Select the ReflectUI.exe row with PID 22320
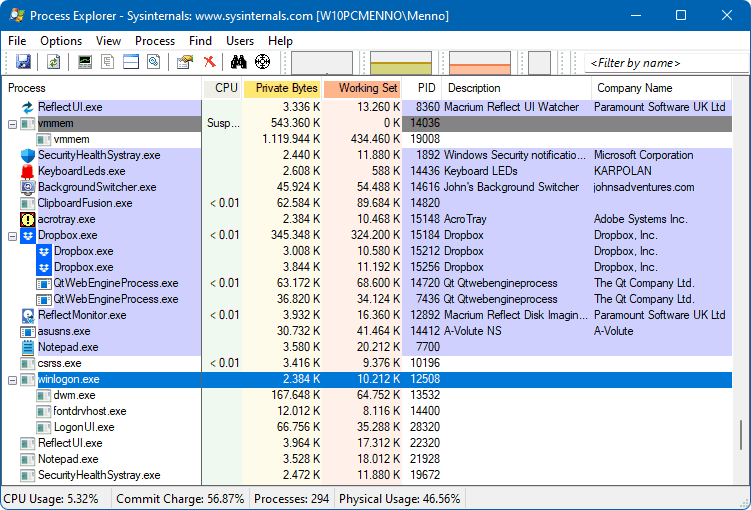This screenshot has width=751, height=510. click(x=367, y=443)
